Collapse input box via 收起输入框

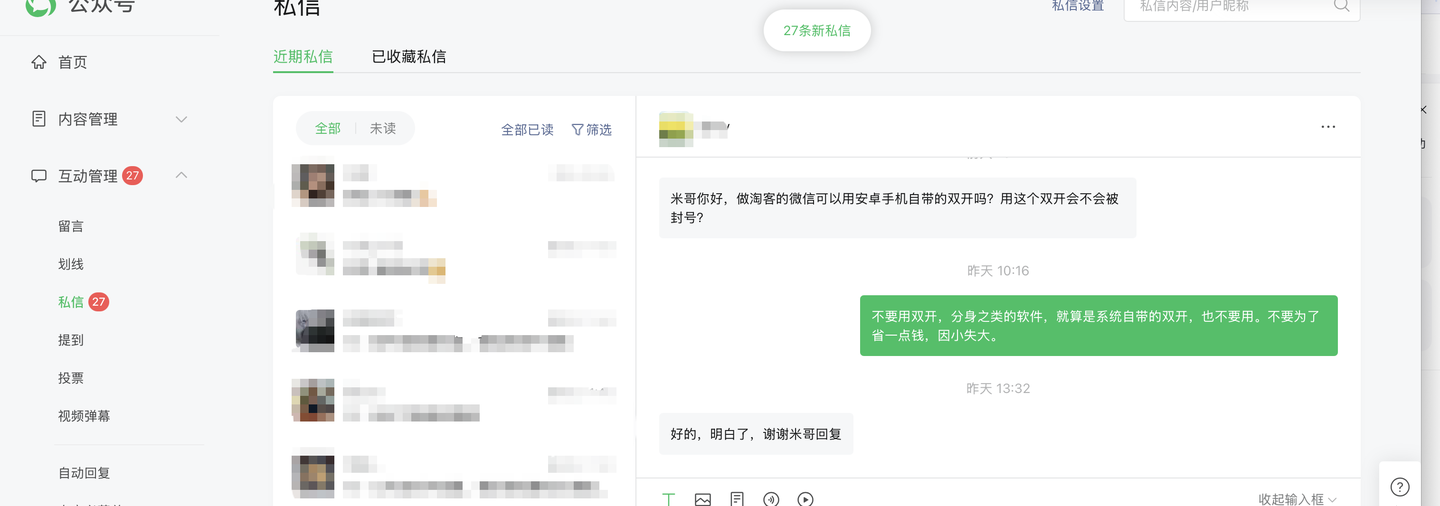point(1297,499)
